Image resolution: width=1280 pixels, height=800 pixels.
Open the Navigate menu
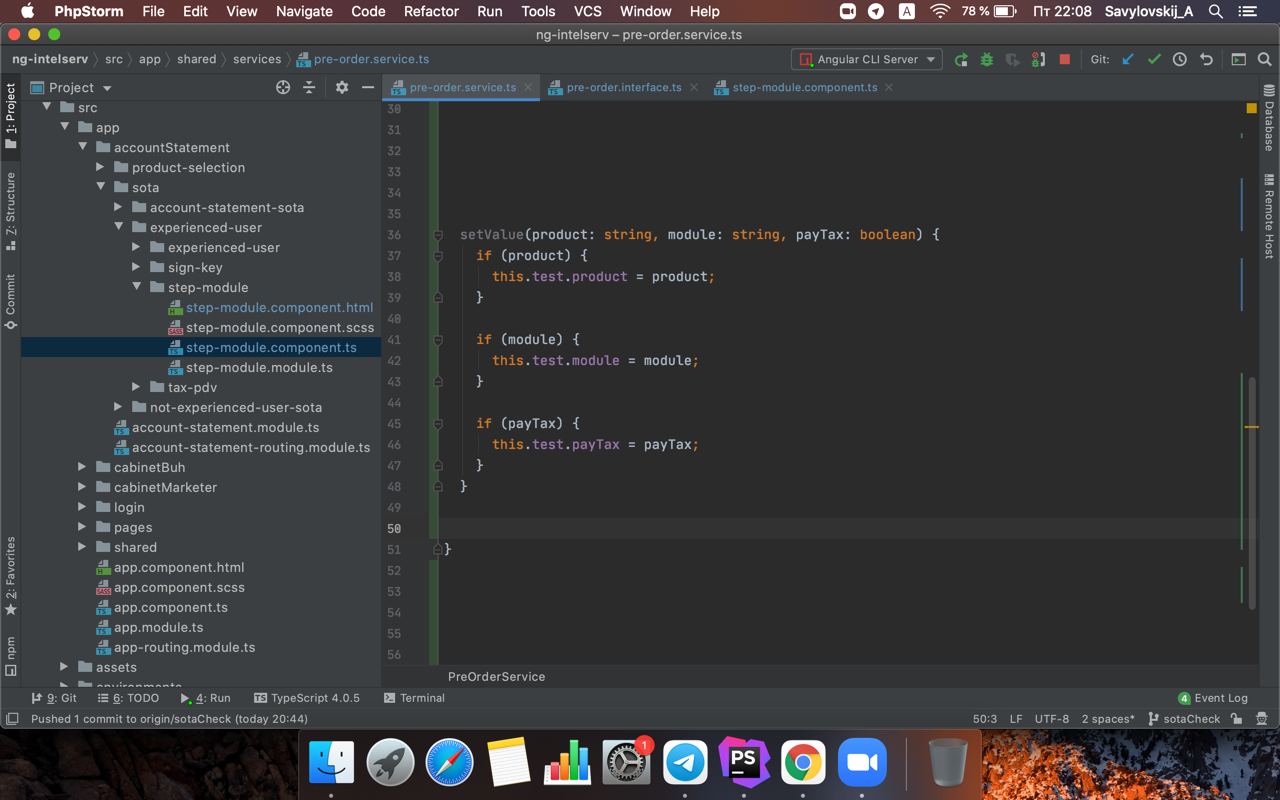point(304,11)
